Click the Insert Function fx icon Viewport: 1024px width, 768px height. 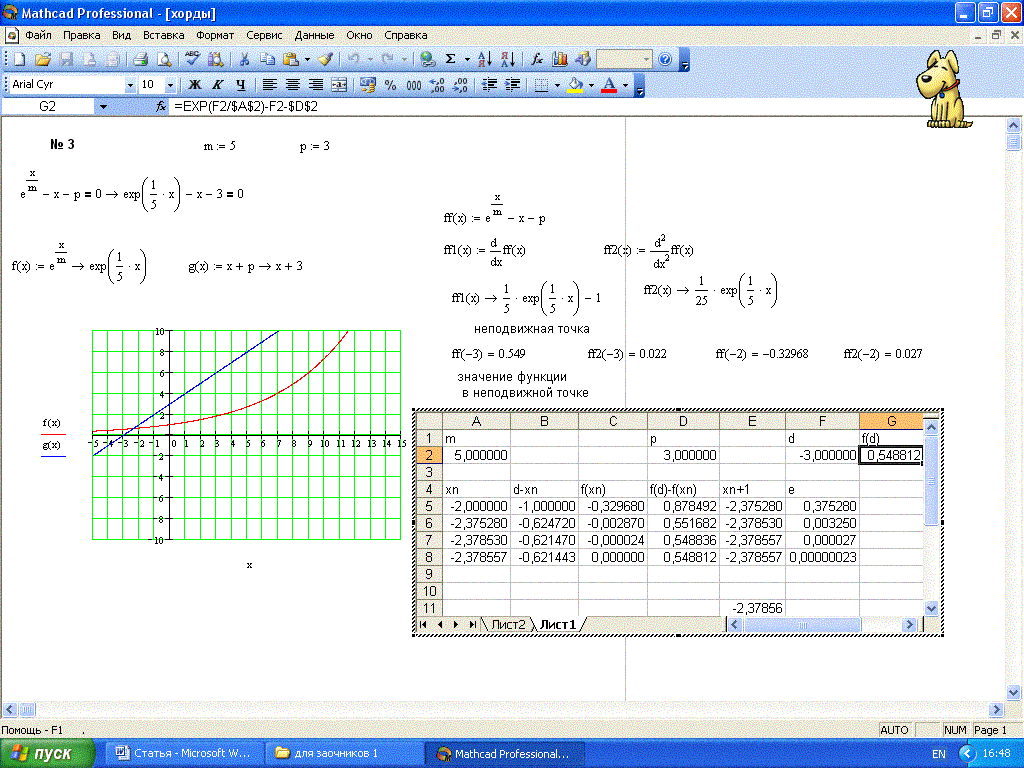[537, 59]
